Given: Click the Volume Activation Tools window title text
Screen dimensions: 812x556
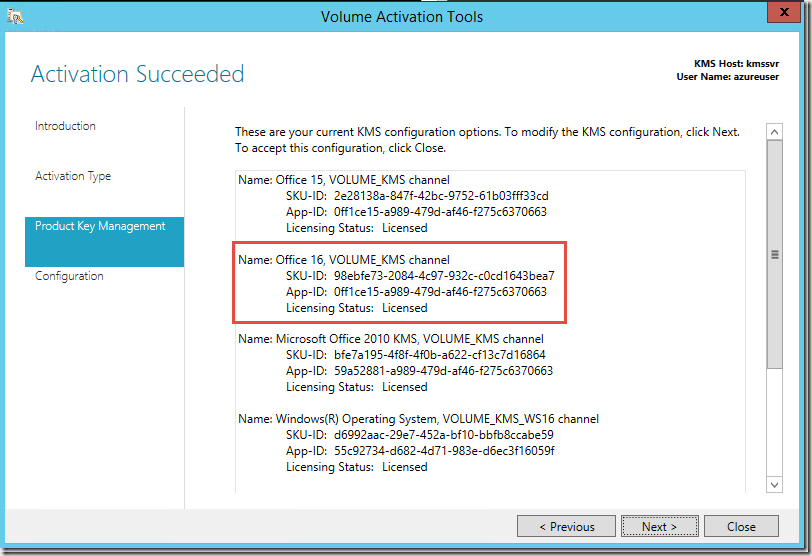Looking at the screenshot, I should click(402, 16).
